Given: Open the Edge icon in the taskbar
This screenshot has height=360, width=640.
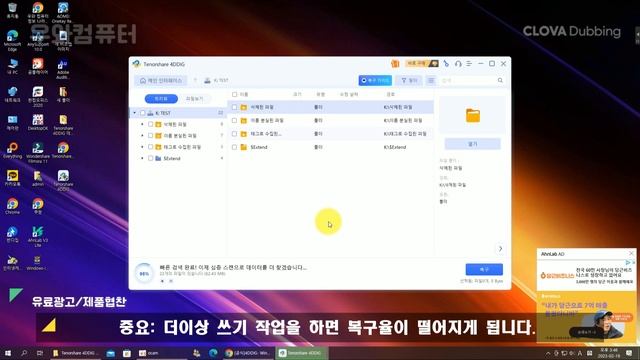Looking at the screenshot, I should 213,353.
